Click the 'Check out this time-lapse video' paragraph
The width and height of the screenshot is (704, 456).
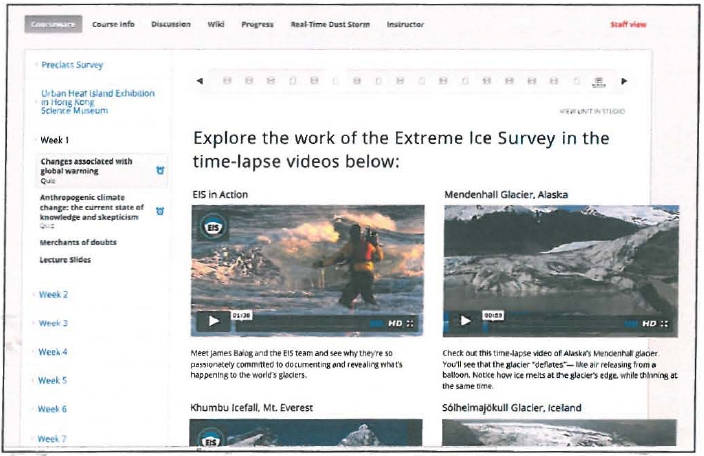tap(560, 369)
